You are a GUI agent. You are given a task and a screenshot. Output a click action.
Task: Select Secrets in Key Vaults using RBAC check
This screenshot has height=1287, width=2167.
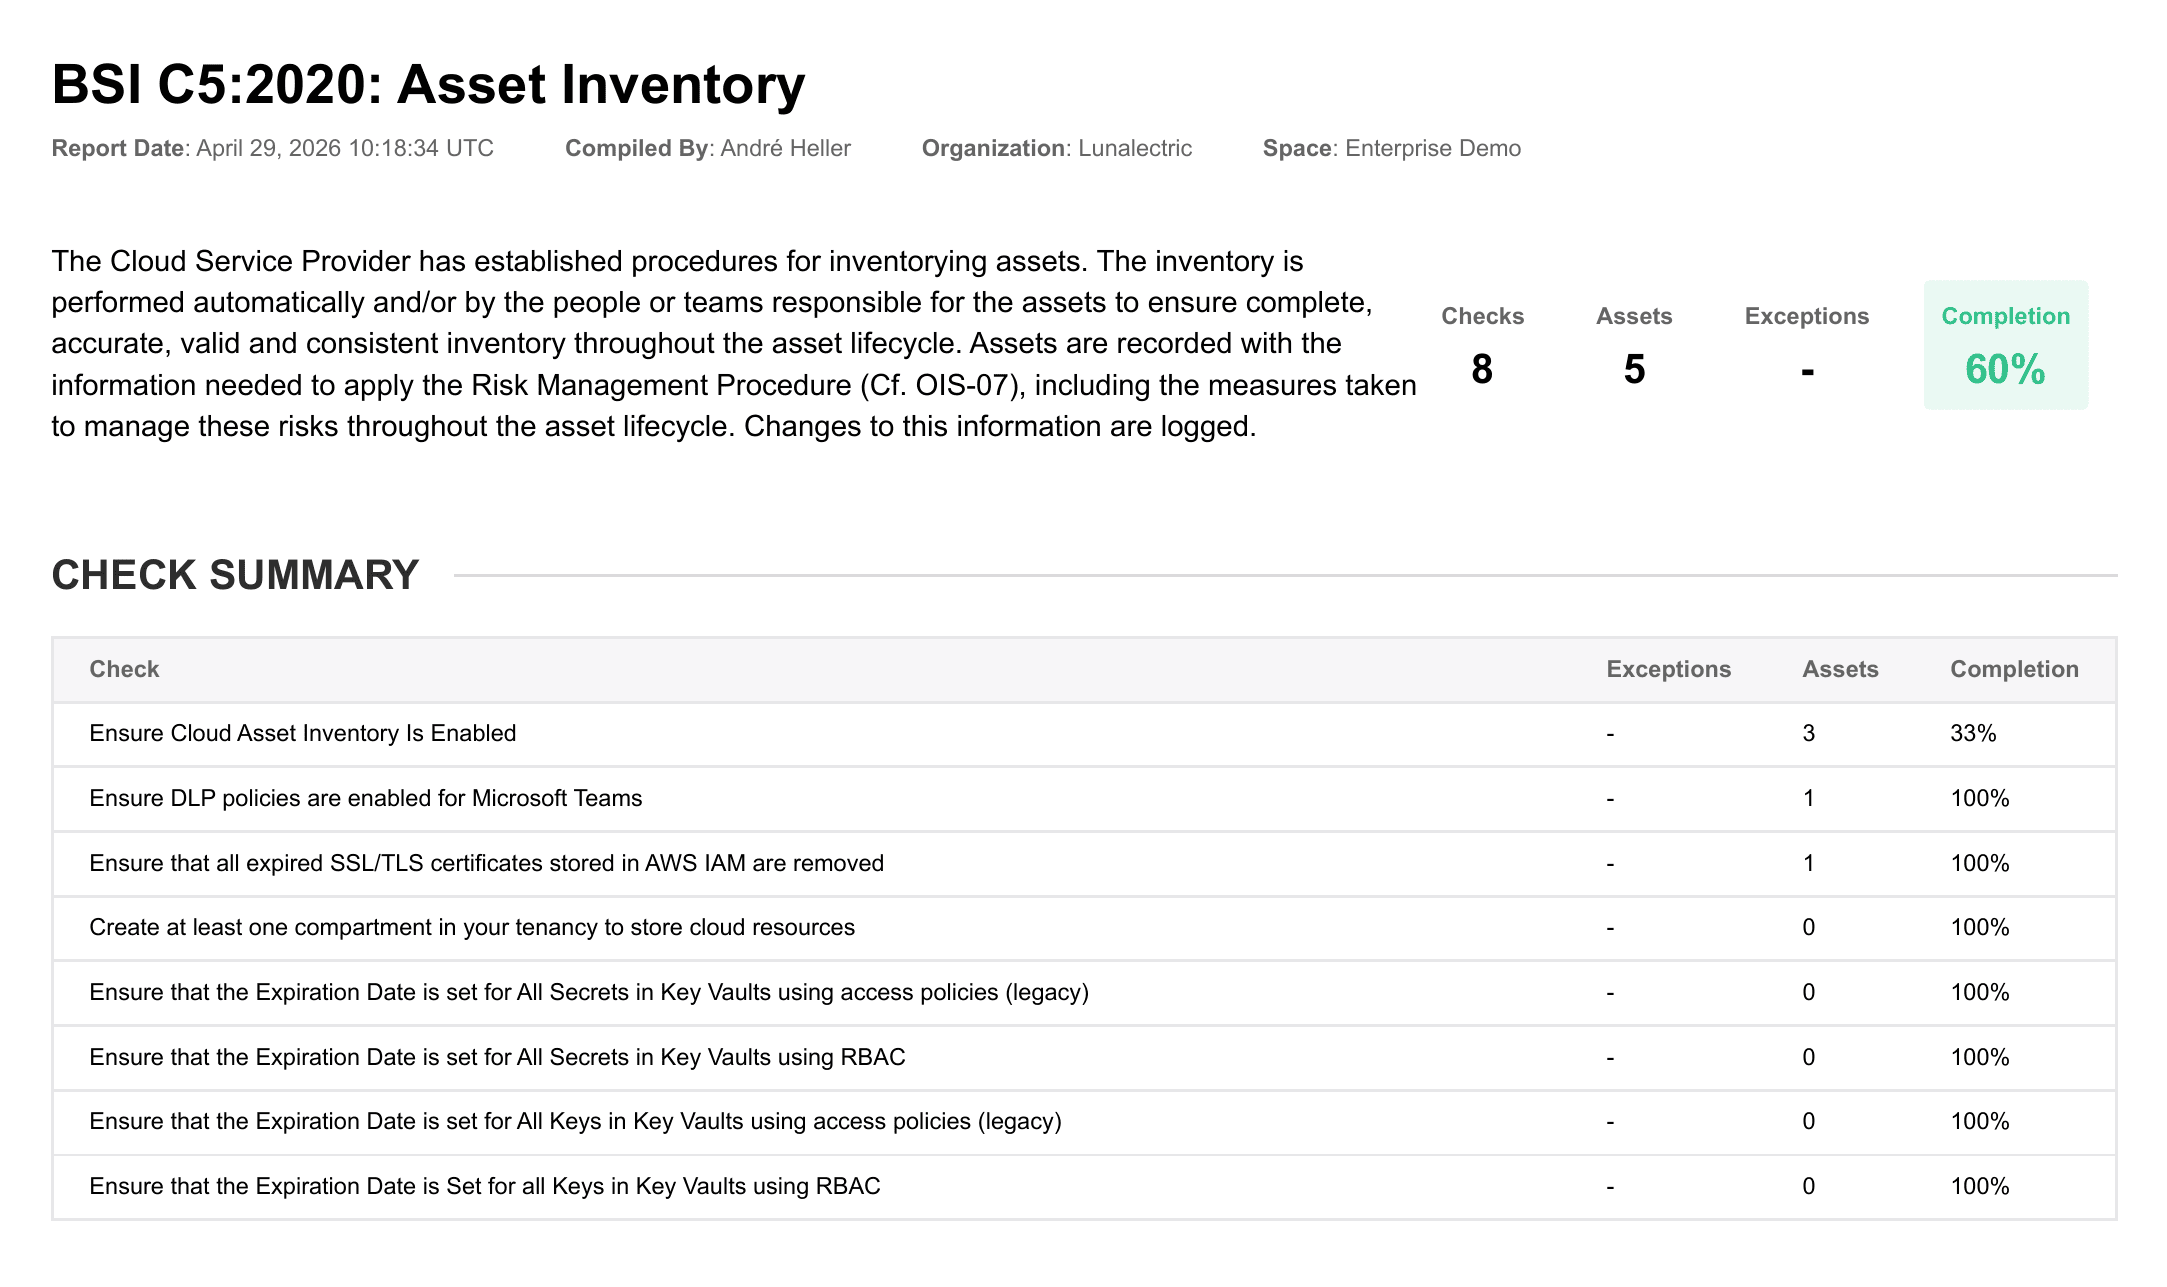(x=1084, y=1058)
